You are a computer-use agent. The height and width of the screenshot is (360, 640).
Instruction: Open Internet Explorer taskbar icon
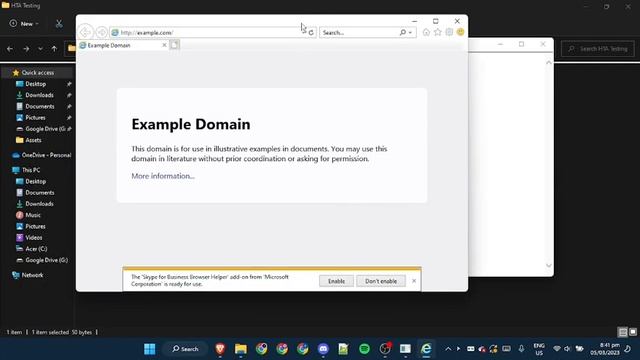(x=426, y=349)
